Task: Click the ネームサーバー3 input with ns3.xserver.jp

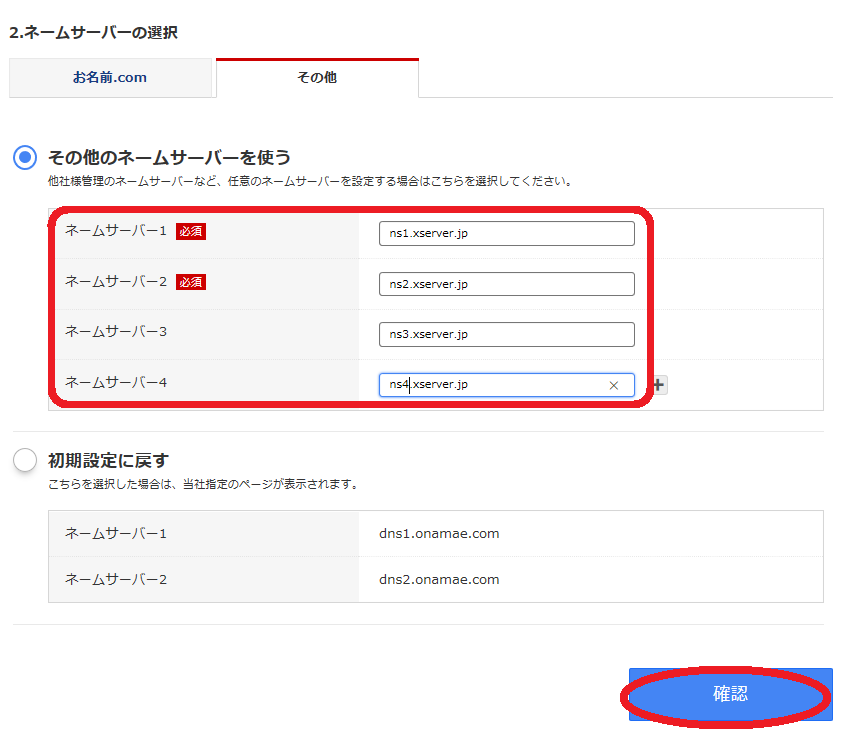Action: coord(507,335)
